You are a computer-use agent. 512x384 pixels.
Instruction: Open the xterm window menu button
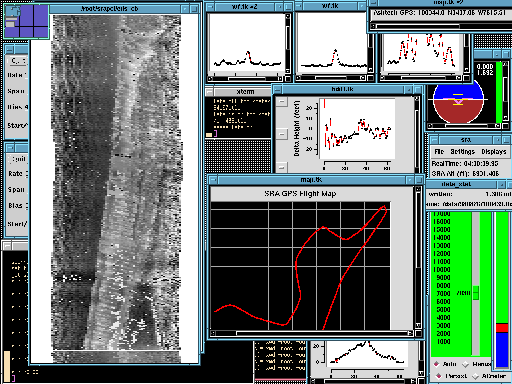pos(210,92)
